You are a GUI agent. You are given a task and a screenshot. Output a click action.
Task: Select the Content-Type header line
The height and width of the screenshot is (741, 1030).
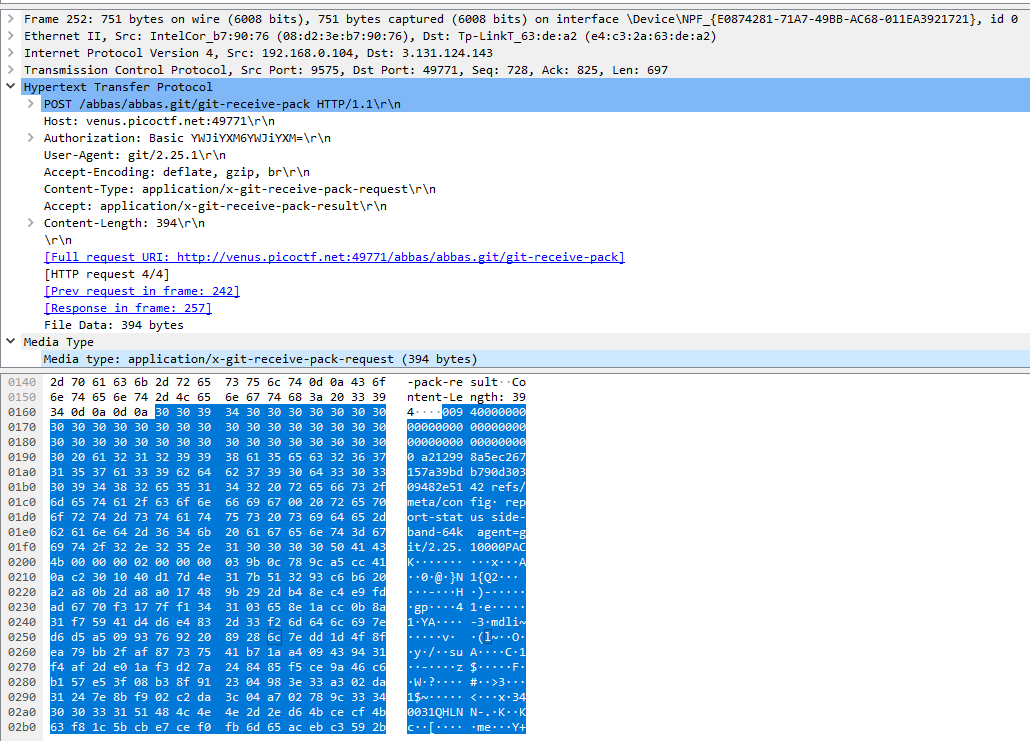(x=240, y=189)
